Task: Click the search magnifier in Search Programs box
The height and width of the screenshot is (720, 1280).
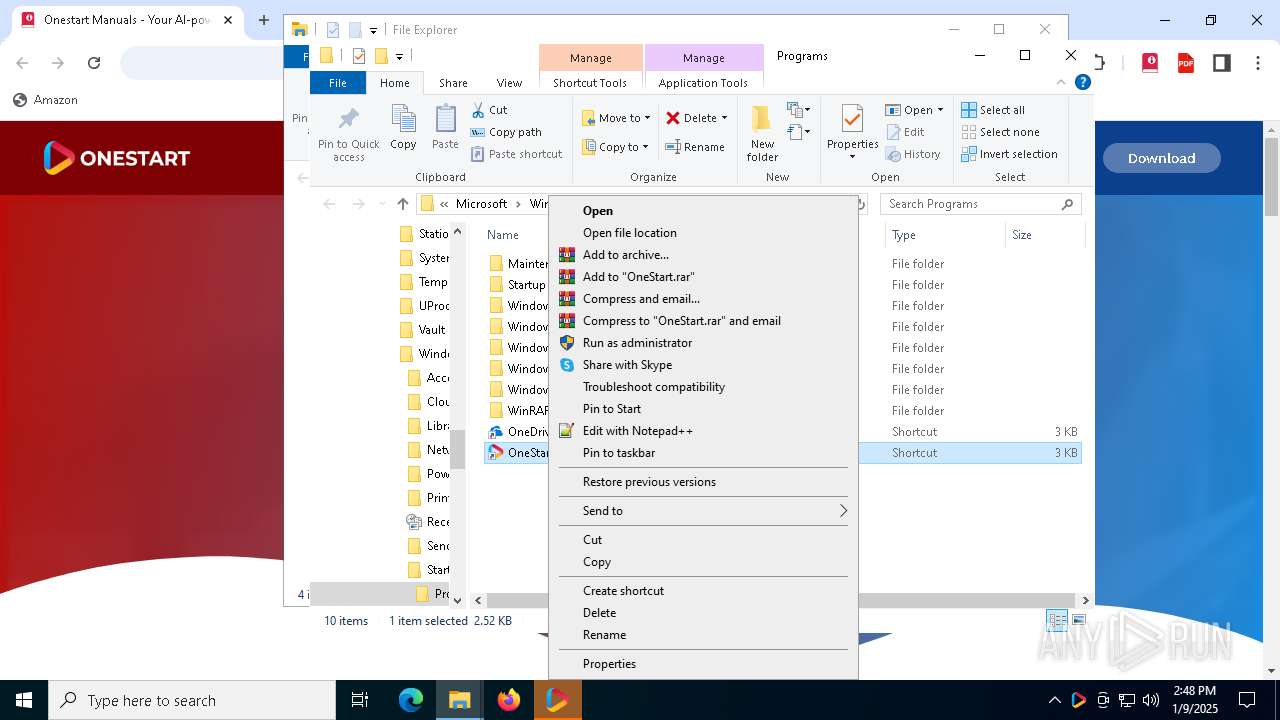Action: (x=1067, y=204)
